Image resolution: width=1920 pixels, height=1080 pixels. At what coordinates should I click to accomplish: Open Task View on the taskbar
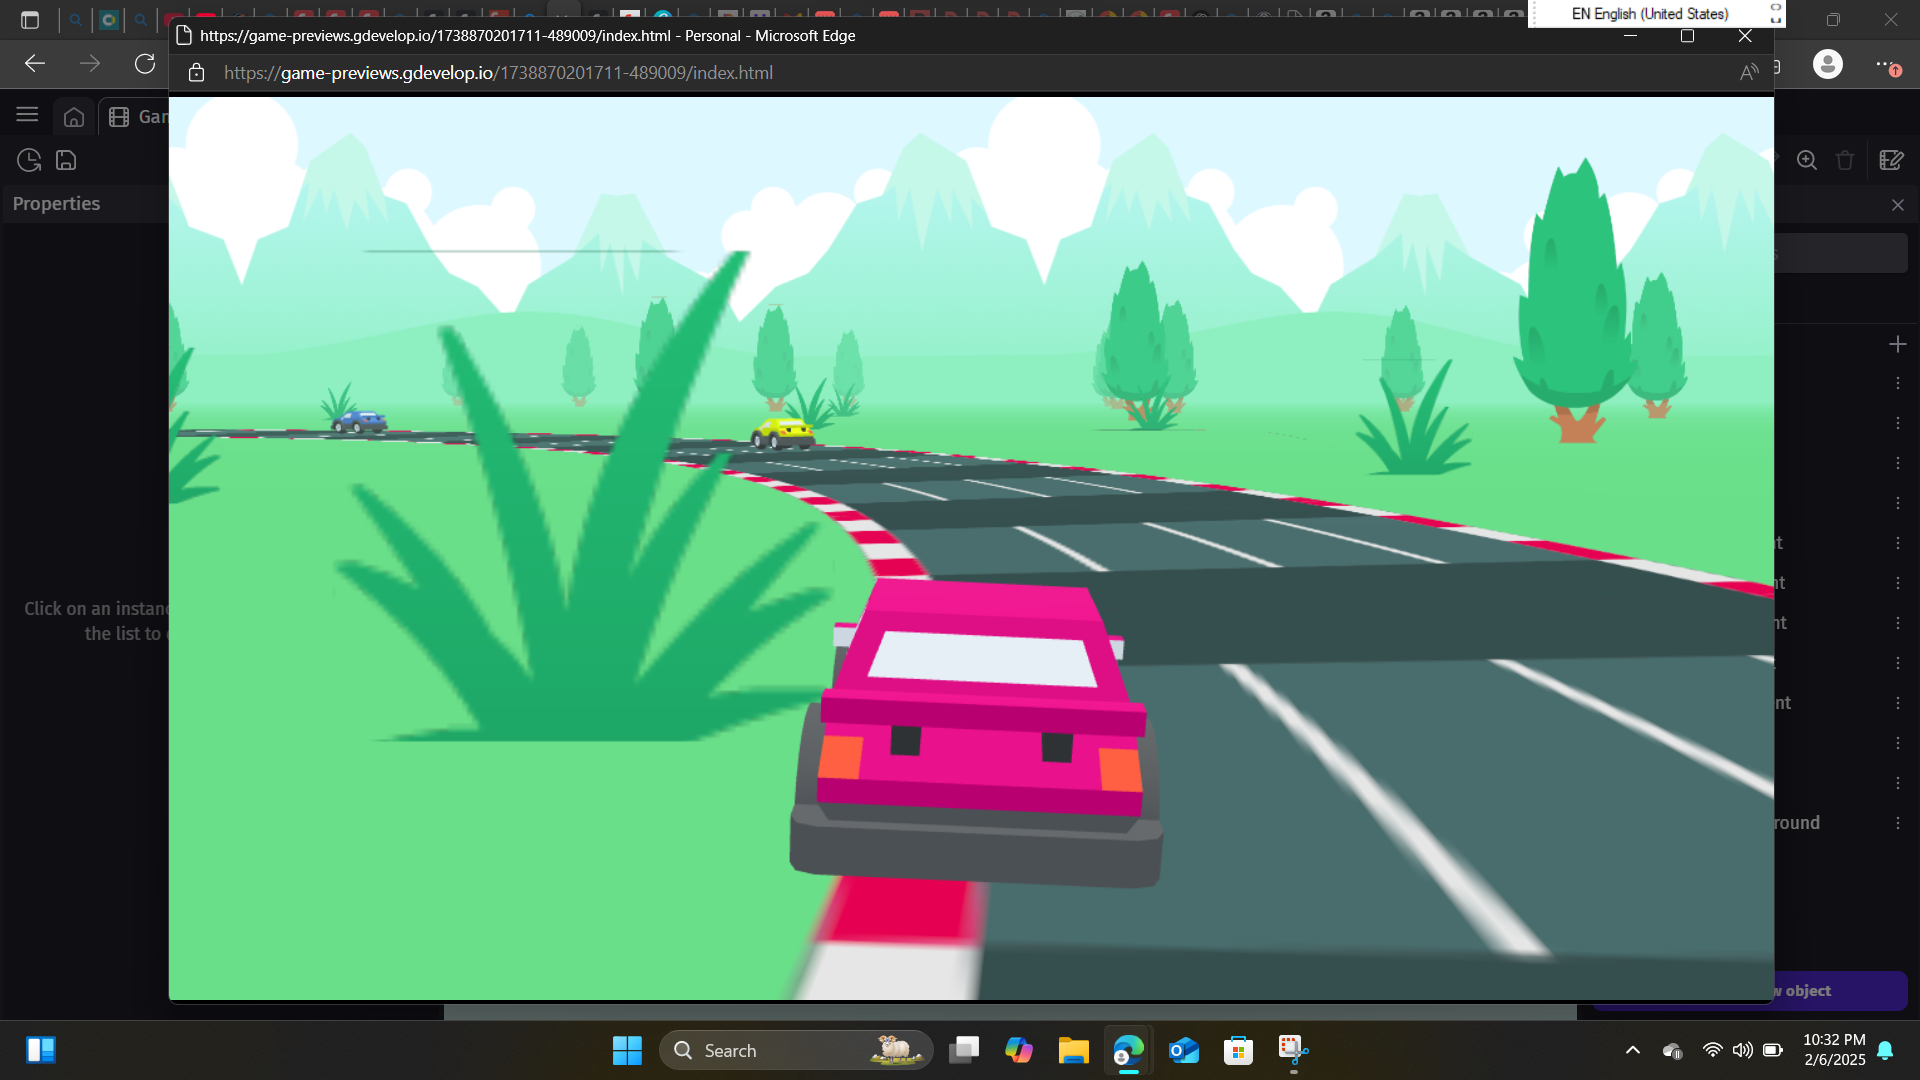(x=964, y=1051)
